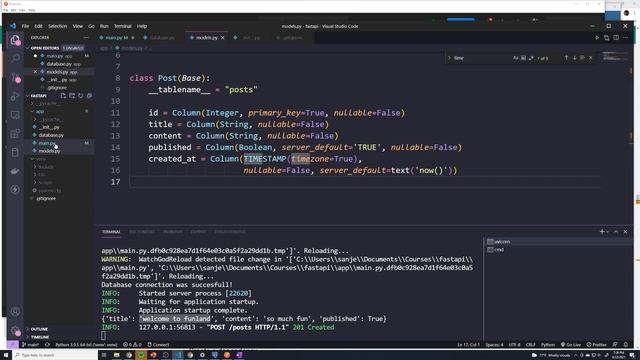
Task: Click Go Live in status bar
Action: click(x=571, y=344)
